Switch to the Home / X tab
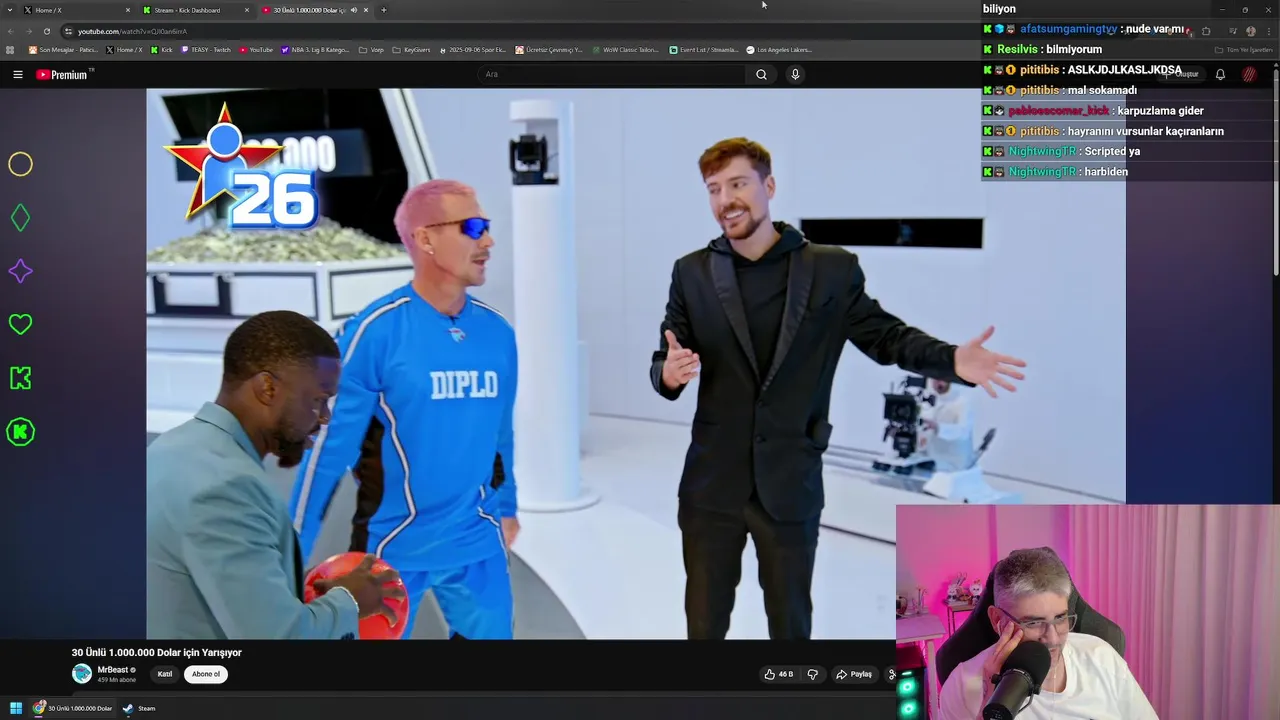Screen dimensions: 1280x720 click(x=77, y=10)
